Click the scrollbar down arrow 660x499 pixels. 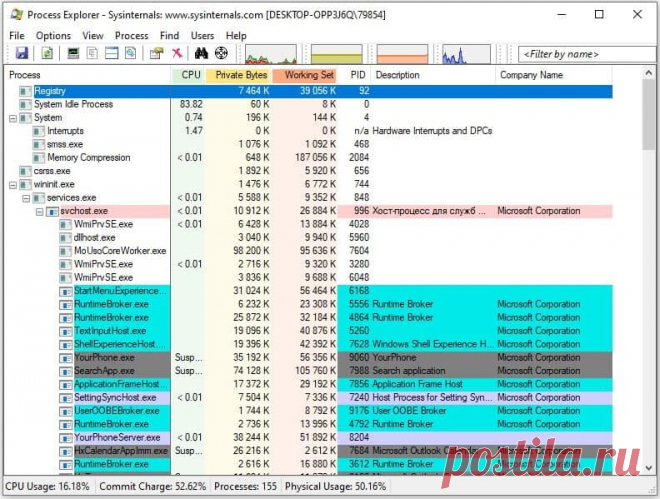pos(649,468)
